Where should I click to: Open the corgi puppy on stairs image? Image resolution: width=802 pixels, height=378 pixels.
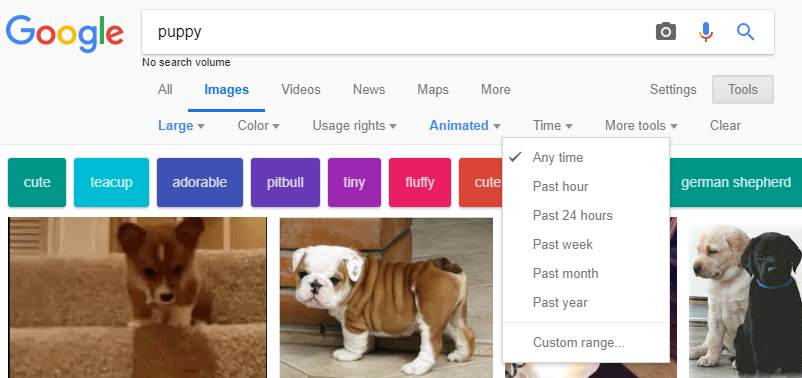(x=138, y=298)
